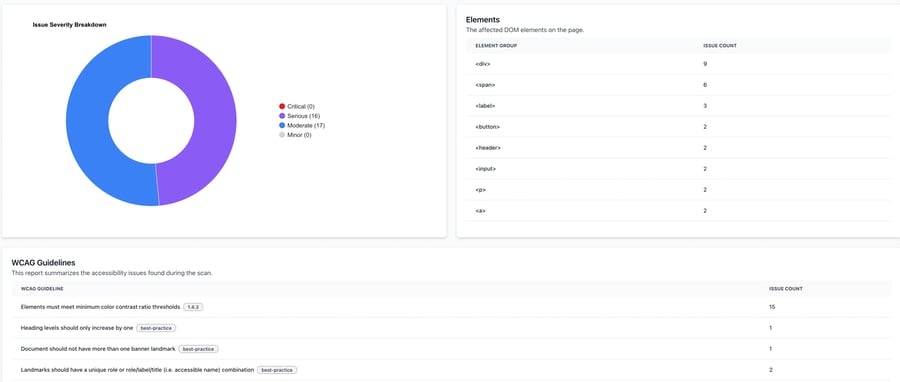Select the <div> element row
900x382 pixels.
[678, 64]
